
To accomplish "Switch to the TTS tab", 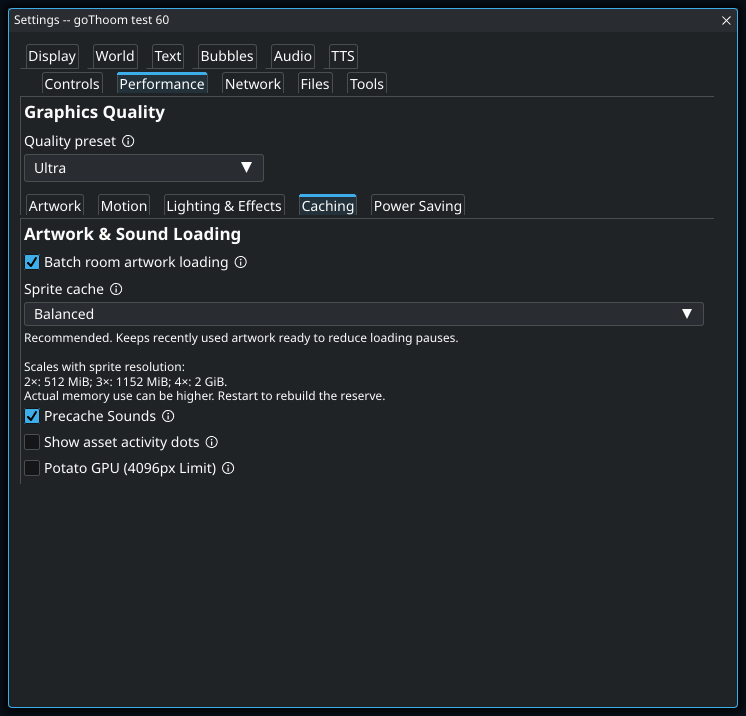I will (343, 57).
